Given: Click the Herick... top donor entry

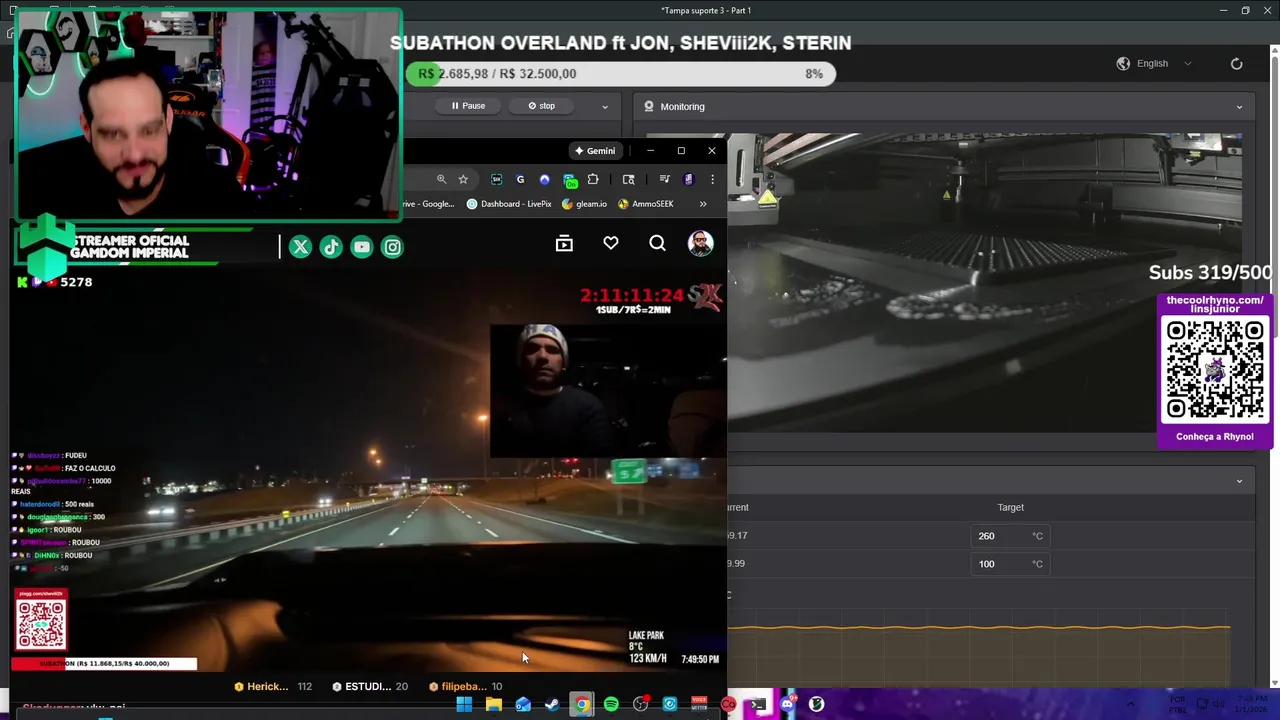Looking at the screenshot, I should [x=273, y=687].
